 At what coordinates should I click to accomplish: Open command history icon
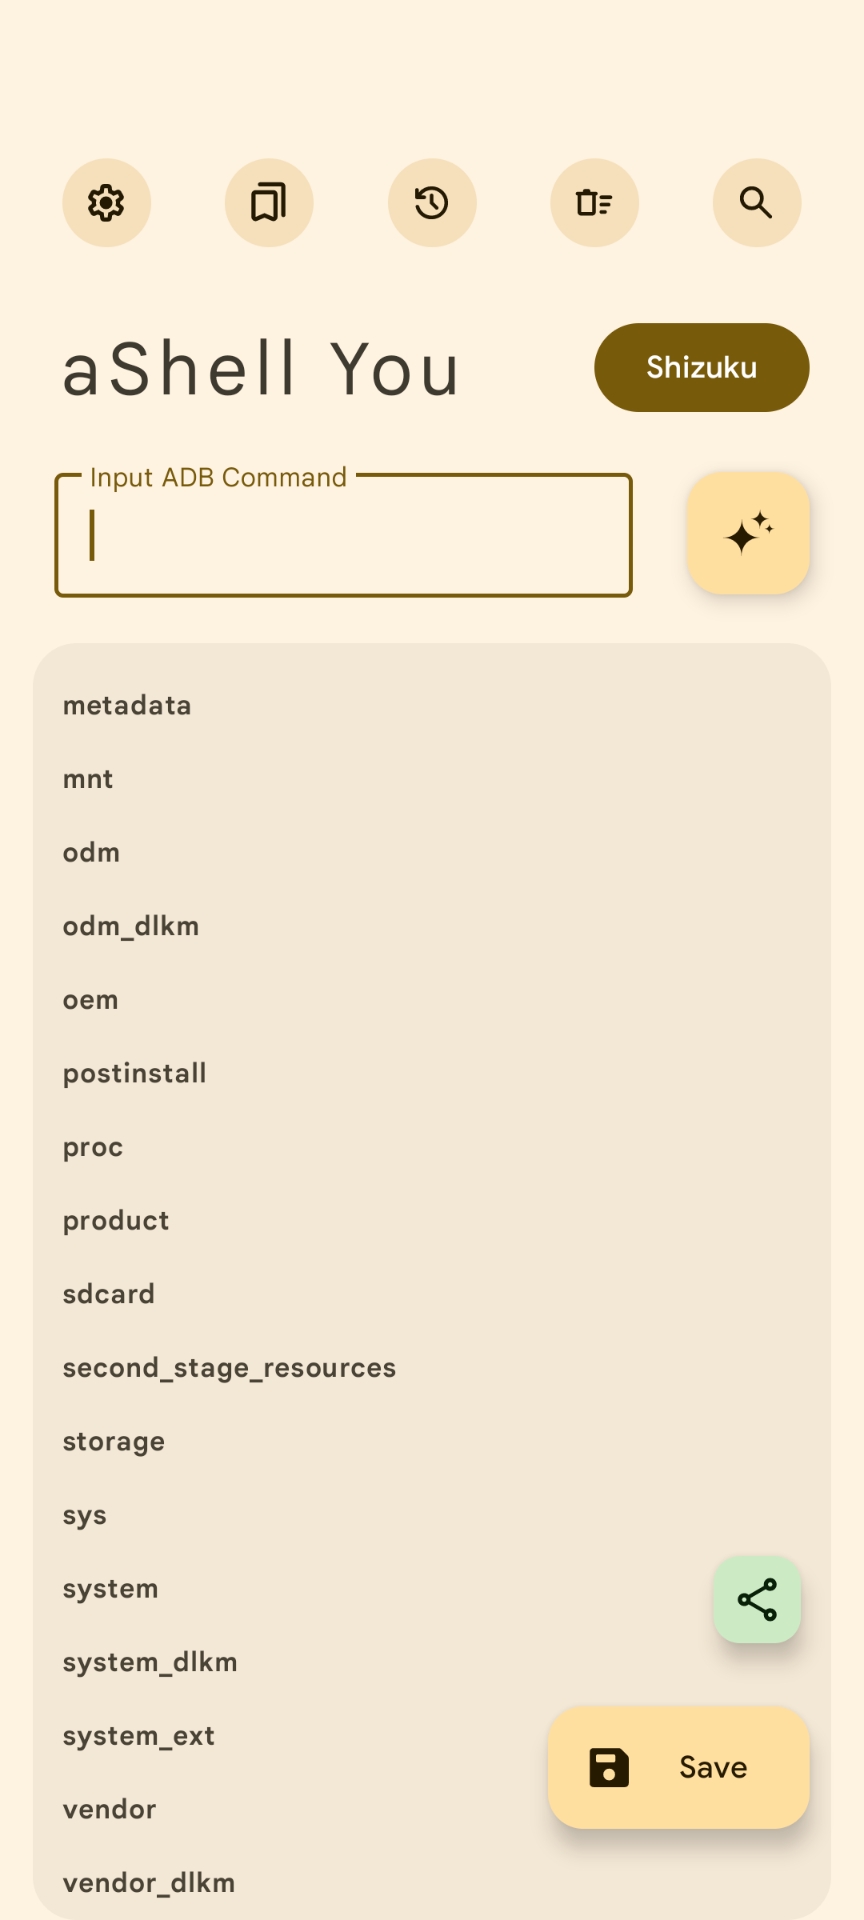[x=432, y=203]
